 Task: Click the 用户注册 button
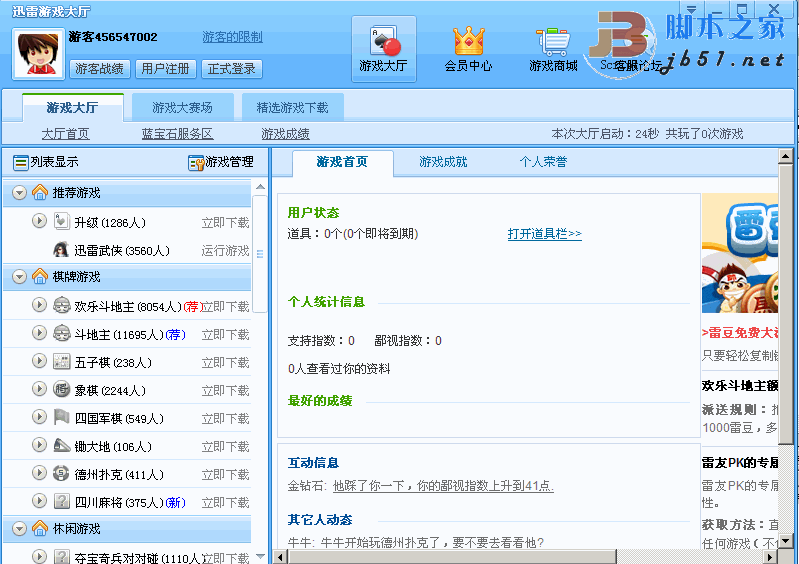pyautogui.click(x=166, y=69)
